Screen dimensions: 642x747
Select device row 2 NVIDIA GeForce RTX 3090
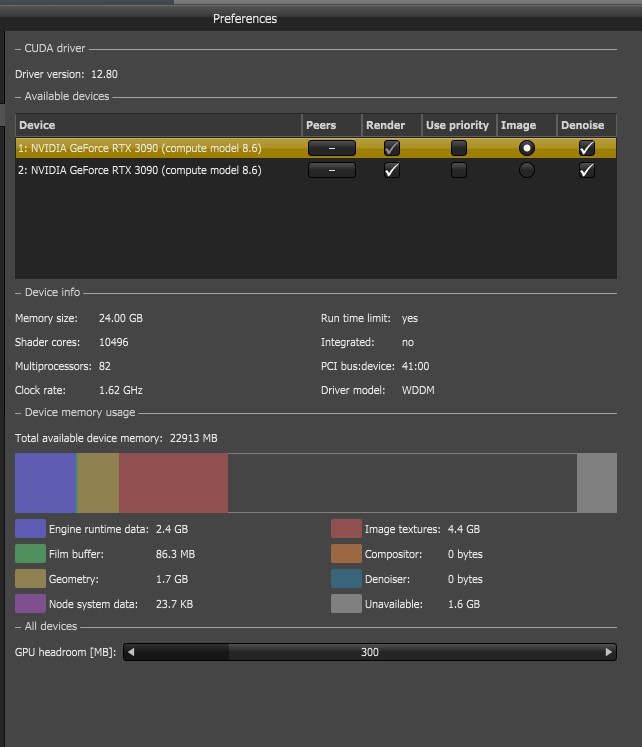click(x=316, y=170)
